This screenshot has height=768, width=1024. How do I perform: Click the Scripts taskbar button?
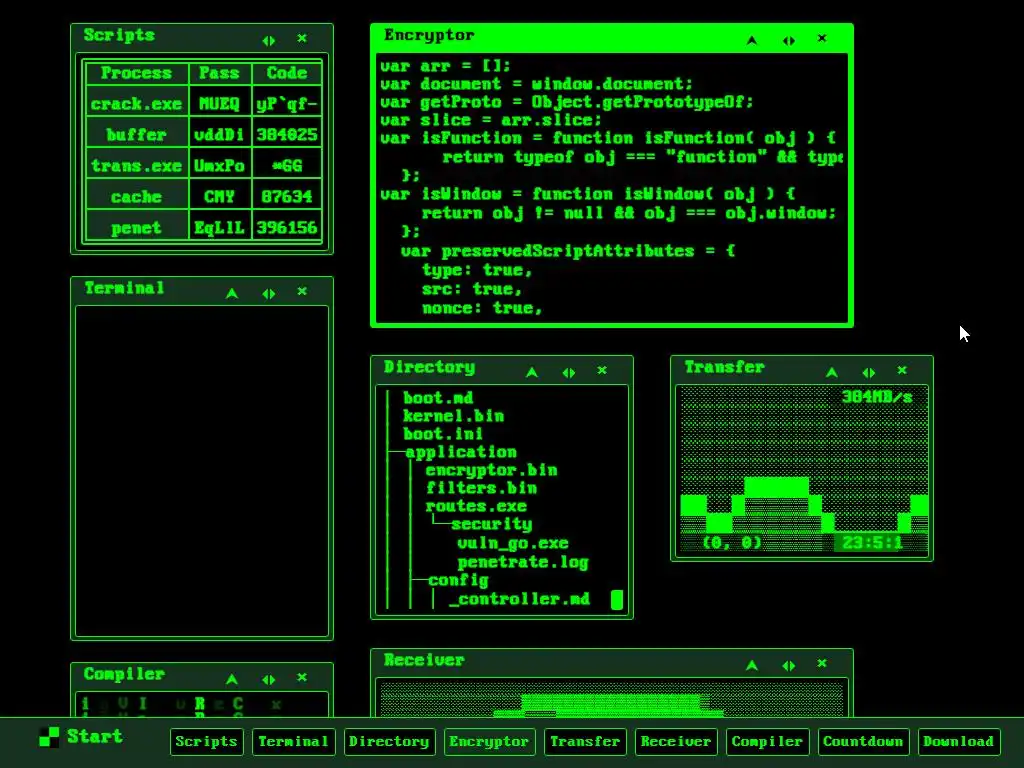(x=206, y=742)
